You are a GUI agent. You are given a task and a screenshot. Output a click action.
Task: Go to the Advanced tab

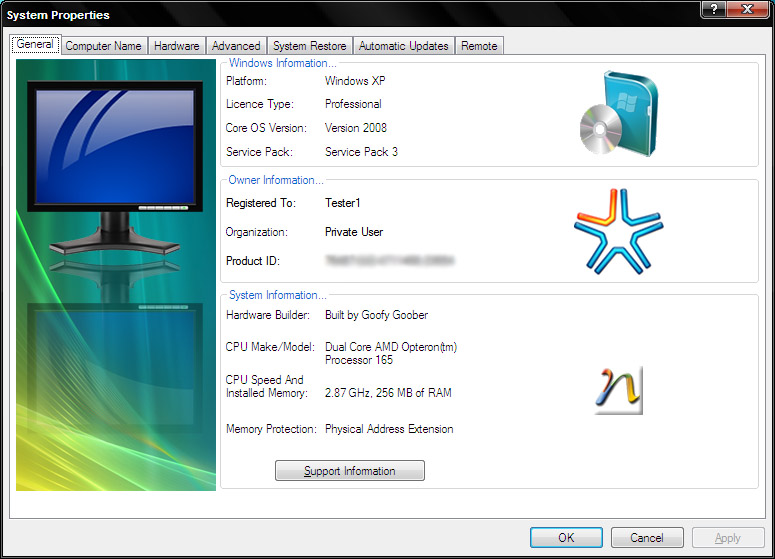pos(236,46)
